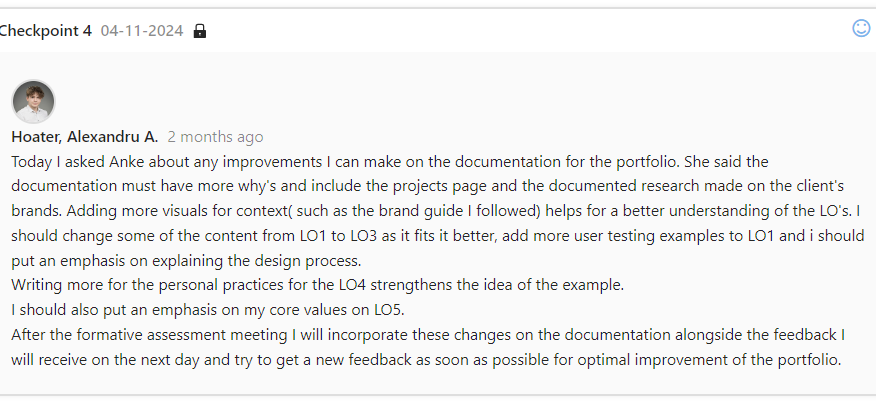Click the Checkpoint 4 heading

point(45,31)
